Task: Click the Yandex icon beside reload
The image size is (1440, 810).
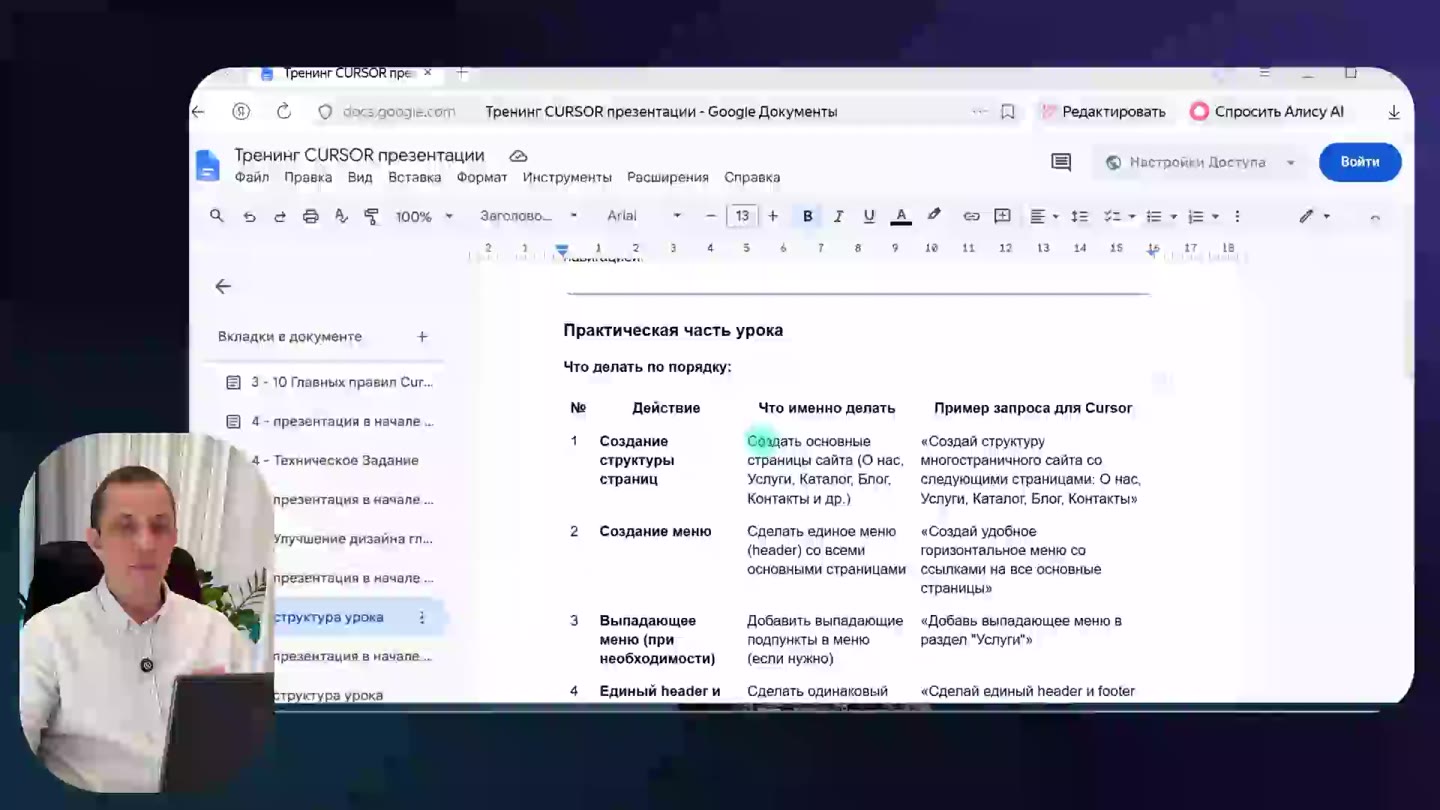Action: point(241,112)
